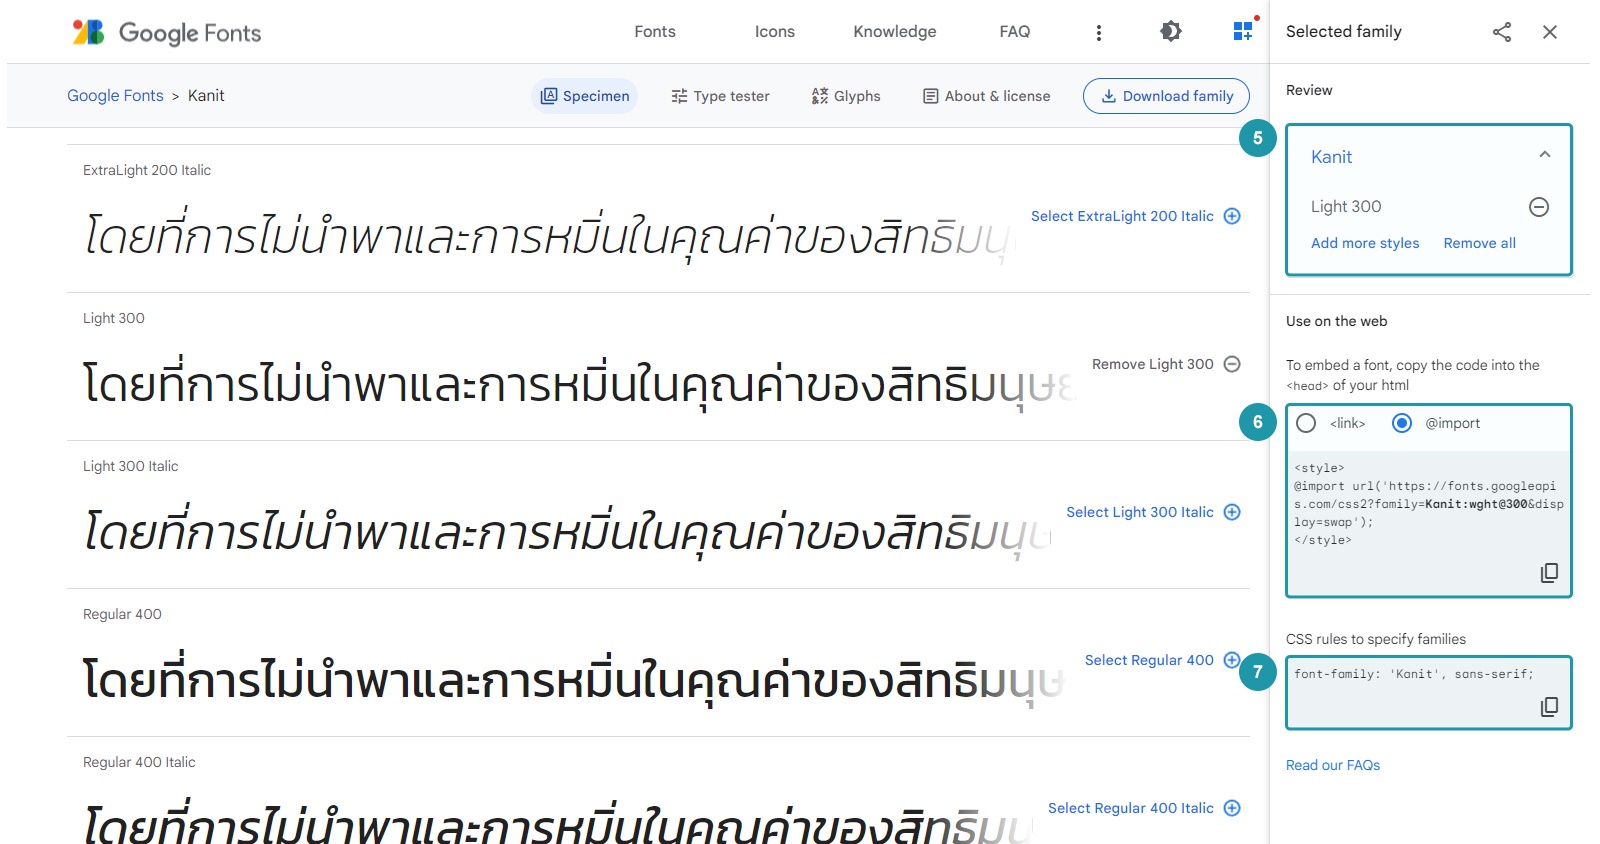Select the @import embed option
The height and width of the screenshot is (844, 1600).
click(1402, 423)
